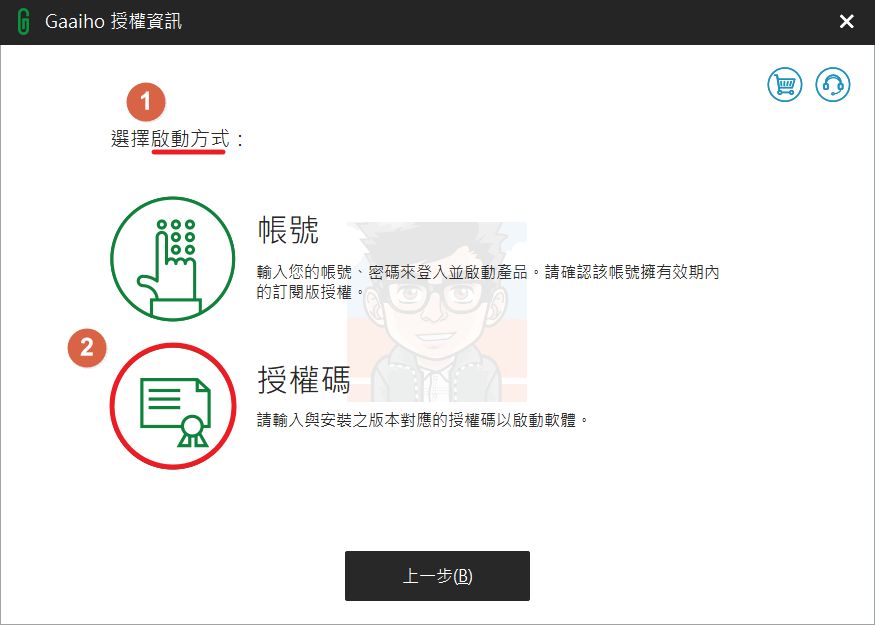Select the 授權碼 certificate icon
The height and width of the screenshot is (625, 875).
coord(173,406)
